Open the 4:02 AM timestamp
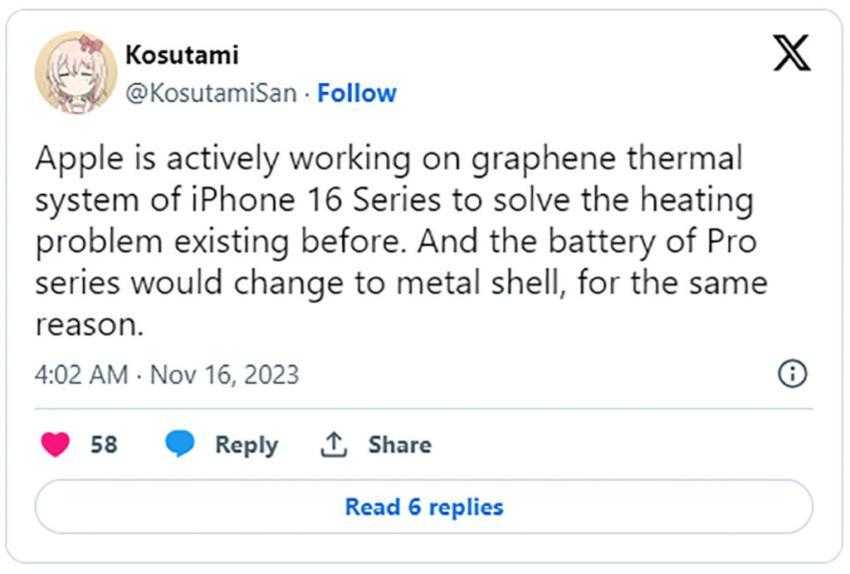Image resolution: width=850 pixels, height=574 pixels. pyautogui.click(x=80, y=374)
